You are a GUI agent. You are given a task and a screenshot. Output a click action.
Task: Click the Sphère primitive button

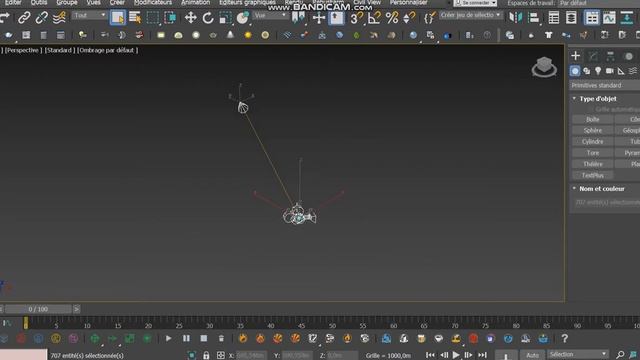[x=593, y=130]
